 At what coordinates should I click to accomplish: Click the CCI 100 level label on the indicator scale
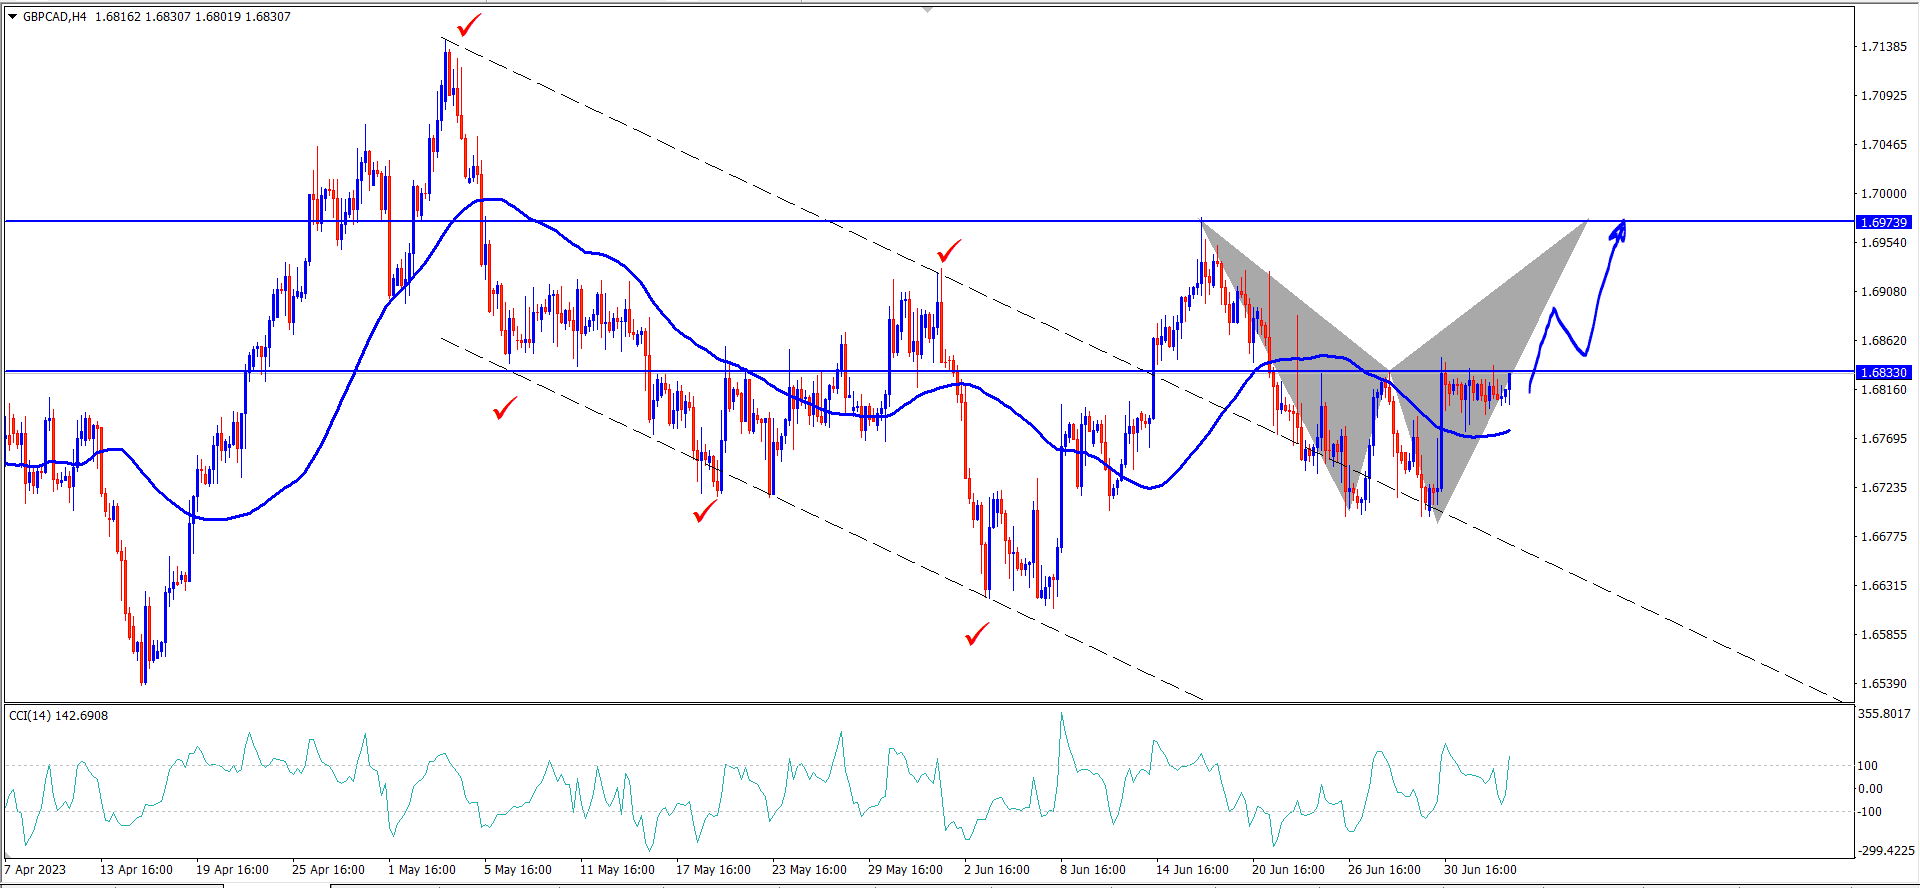click(x=1868, y=766)
